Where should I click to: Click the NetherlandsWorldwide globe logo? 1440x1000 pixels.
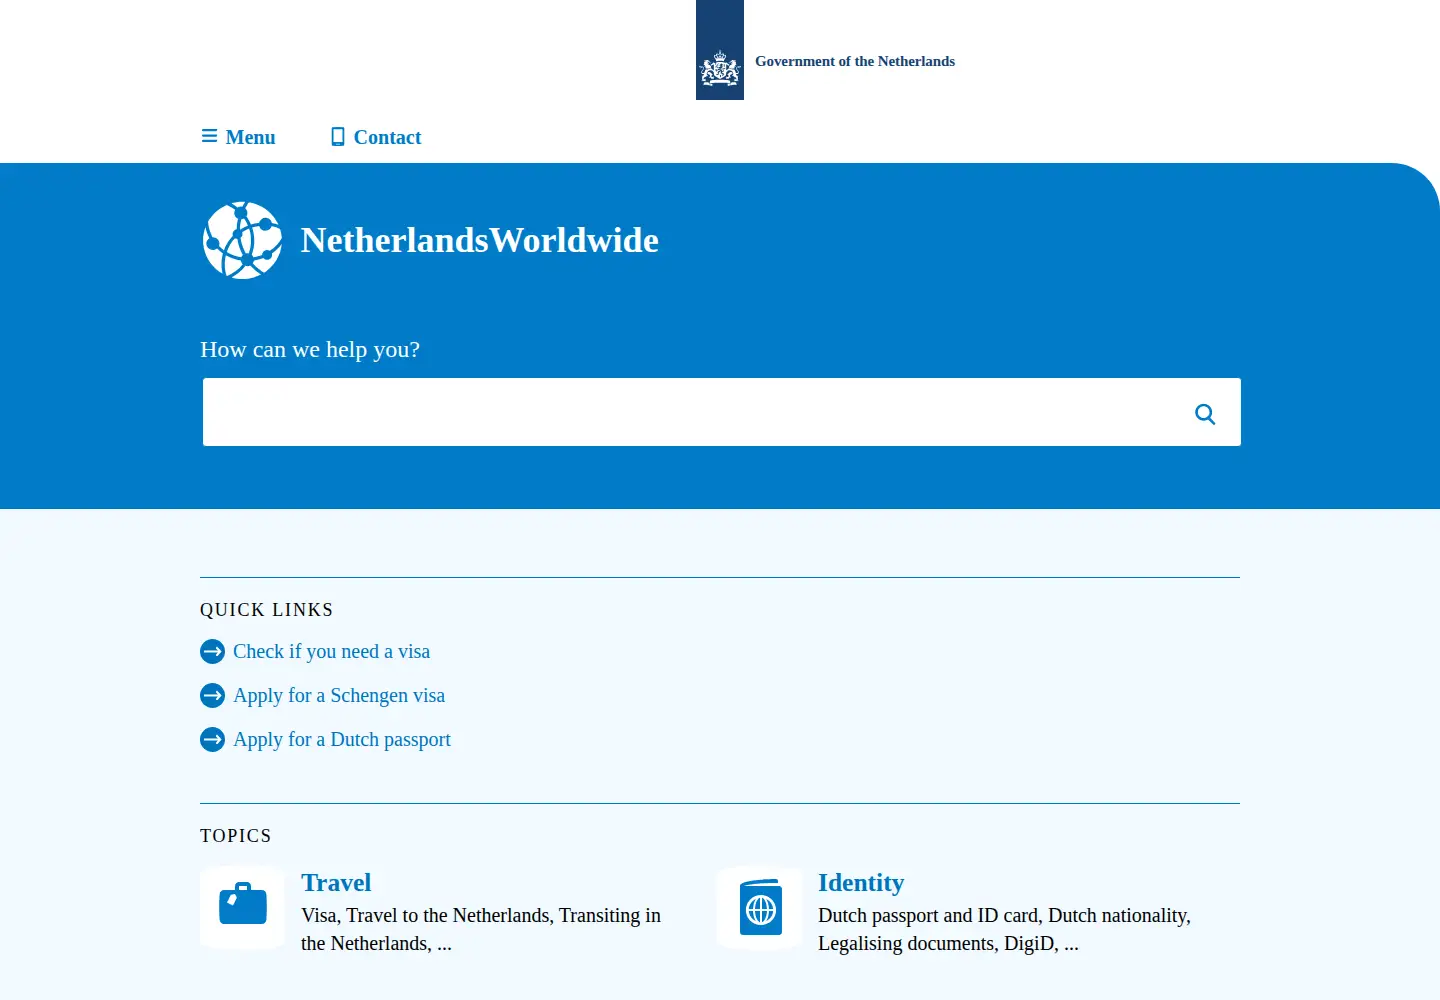pyautogui.click(x=242, y=240)
